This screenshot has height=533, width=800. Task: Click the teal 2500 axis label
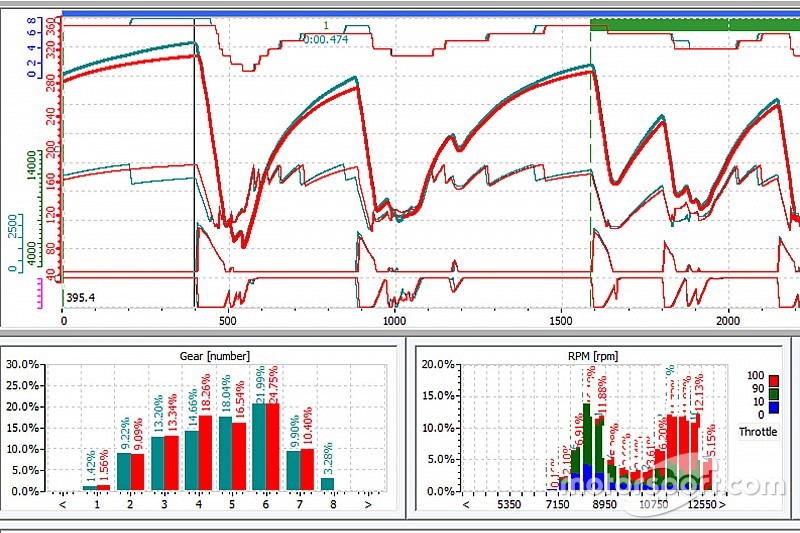point(12,226)
